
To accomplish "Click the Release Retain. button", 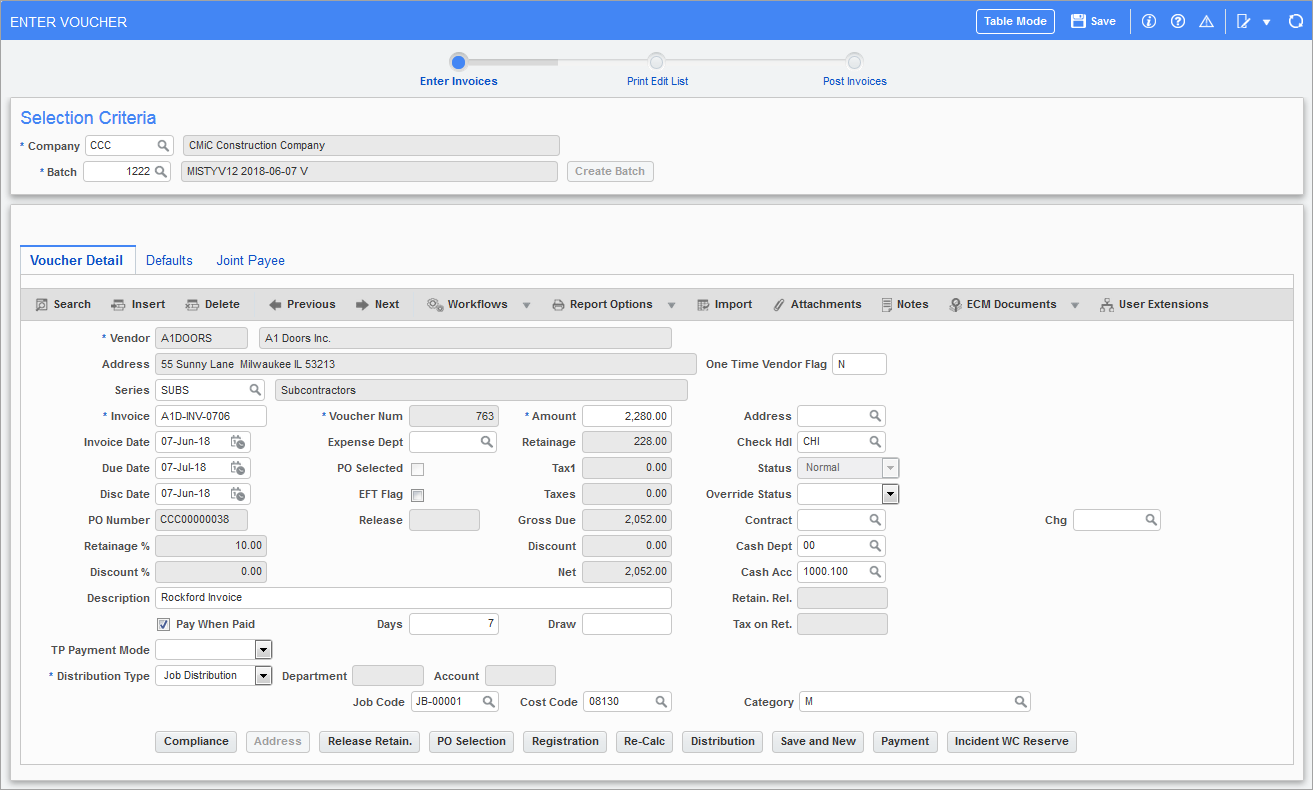I will pos(370,742).
